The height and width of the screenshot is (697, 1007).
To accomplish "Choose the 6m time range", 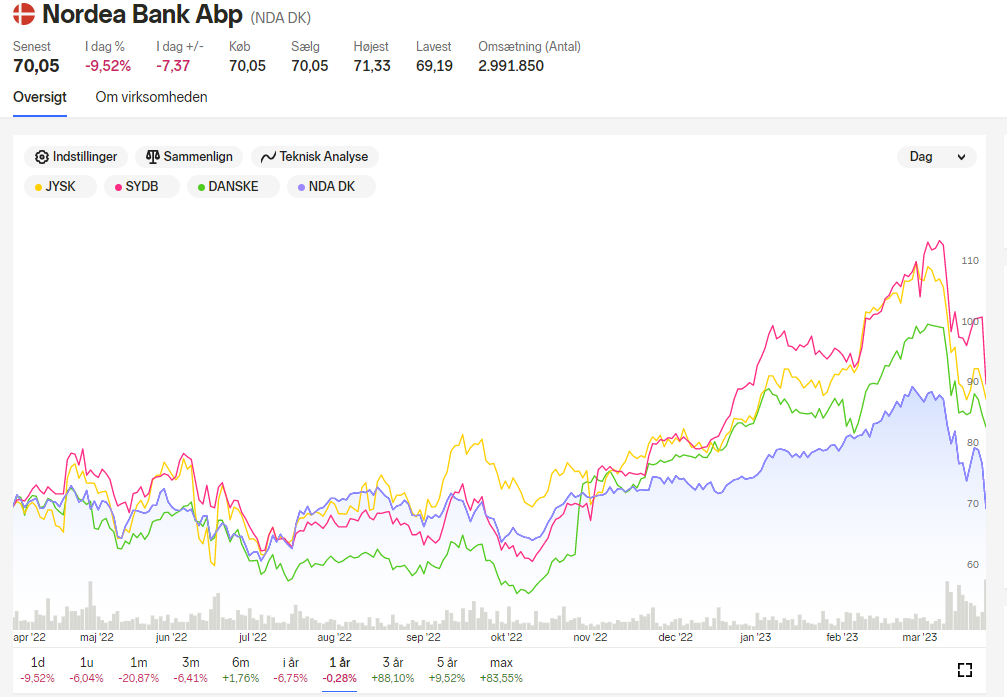I will click(x=241, y=669).
